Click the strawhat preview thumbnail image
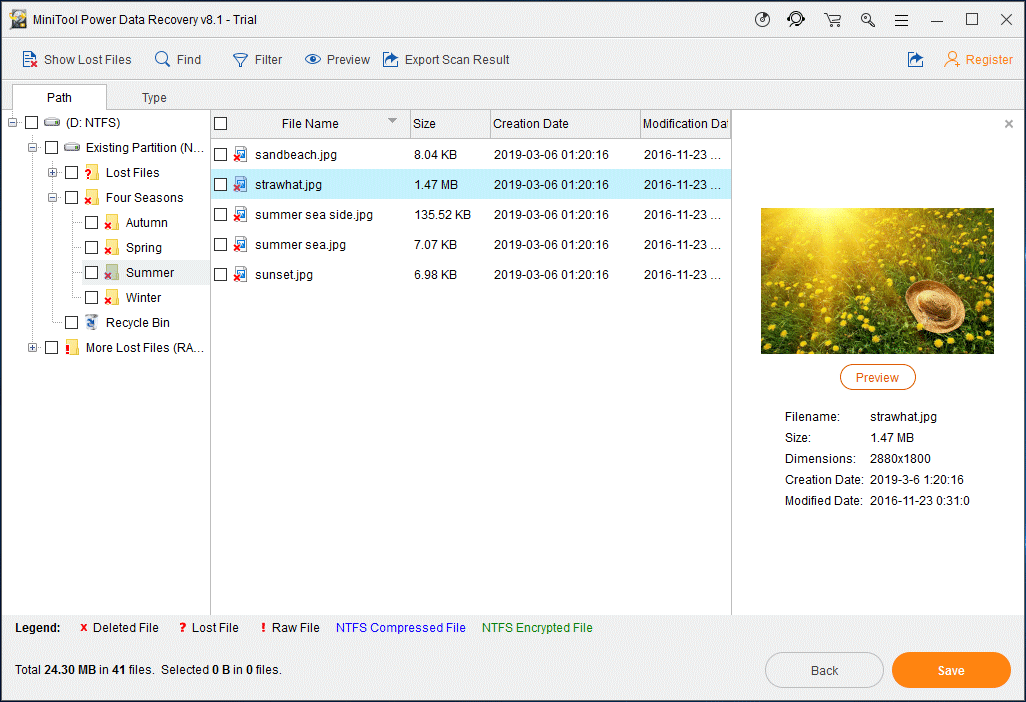The width and height of the screenshot is (1026, 702). coord(877,281)
